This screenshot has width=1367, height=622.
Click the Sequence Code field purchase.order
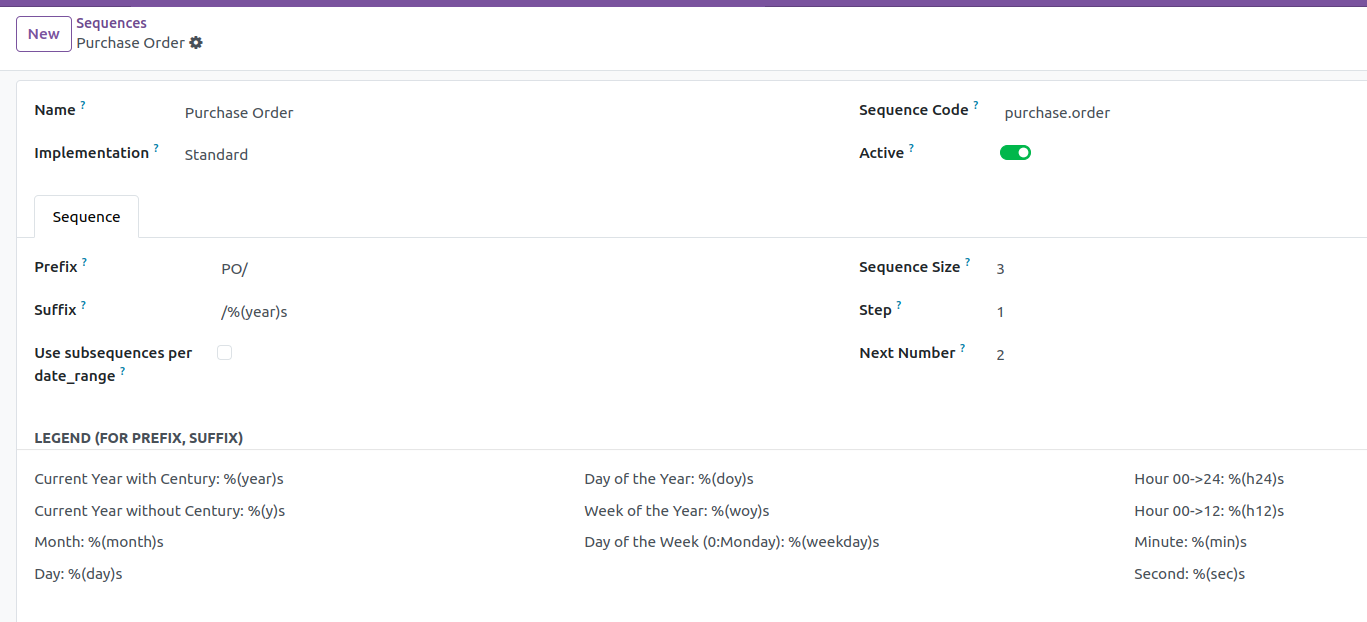coord(1150,113)
